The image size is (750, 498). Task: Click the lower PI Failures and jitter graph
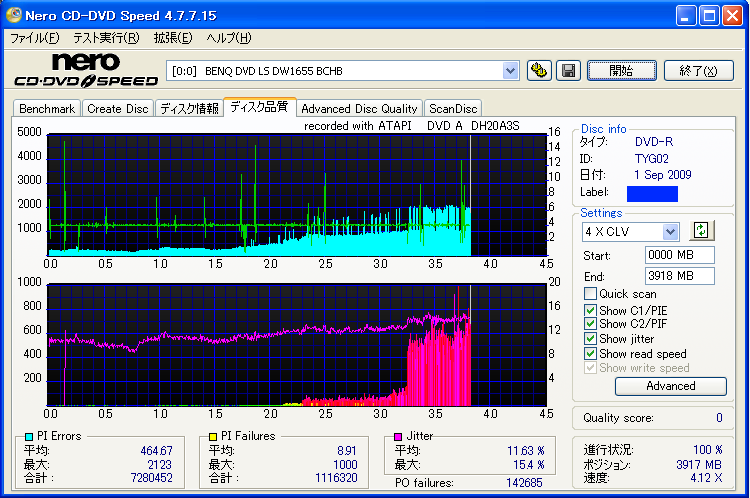(x=297, y=345)
